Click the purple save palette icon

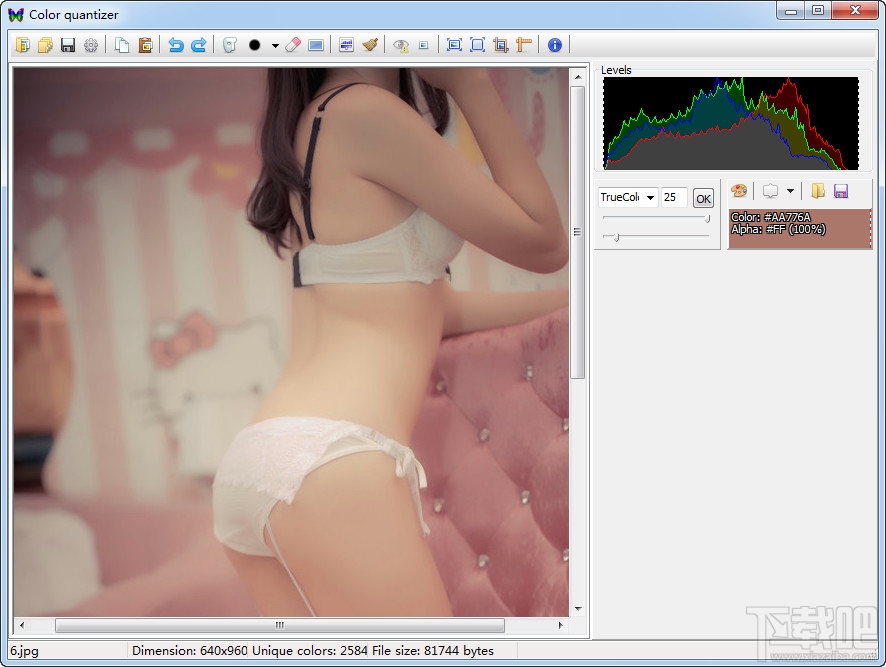[841, 191]
